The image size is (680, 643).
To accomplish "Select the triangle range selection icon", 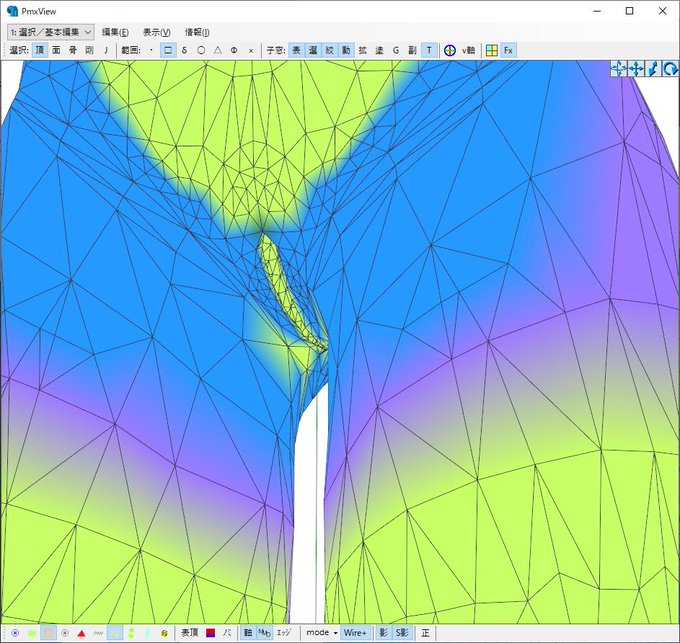I will (218, 50).
